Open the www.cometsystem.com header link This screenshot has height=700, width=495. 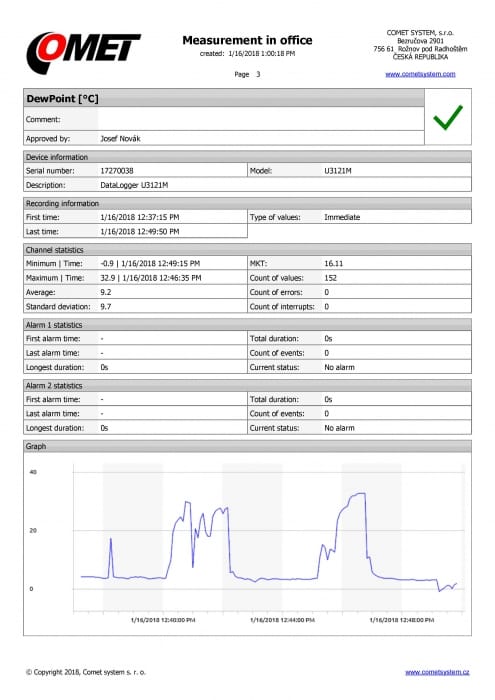coord(420,74)
